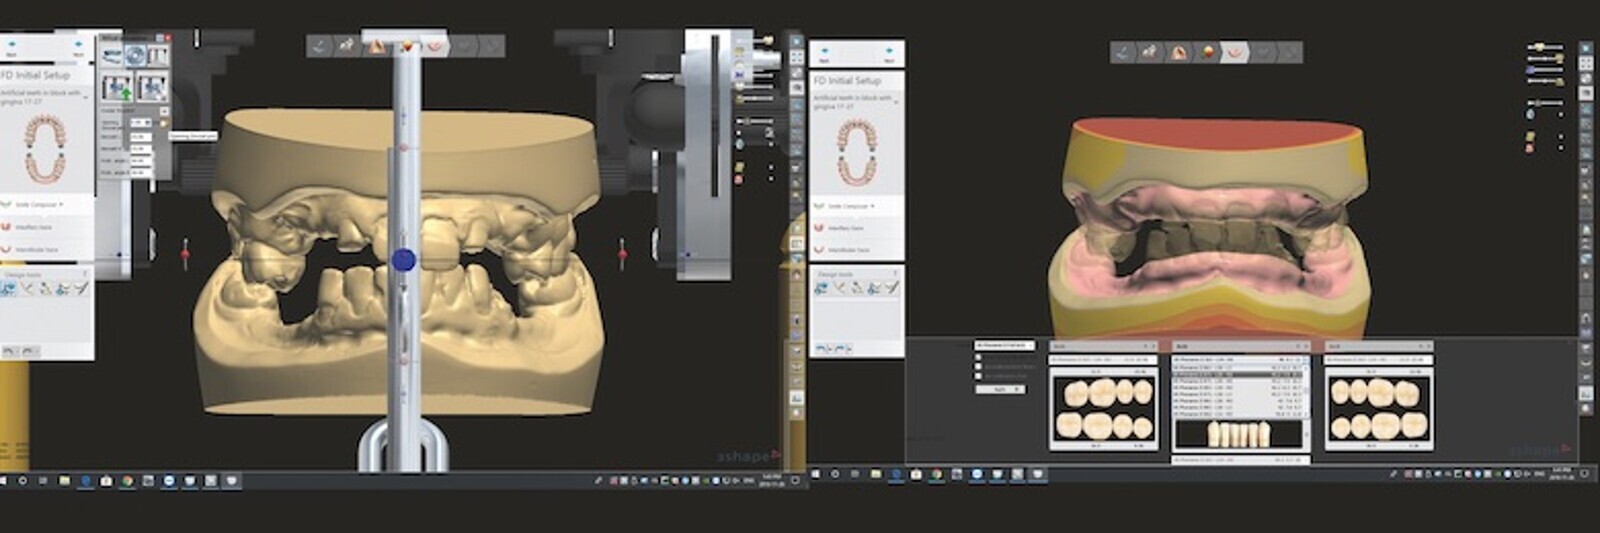Select the left posterior teeth thumbnail

click(1105, 409)
